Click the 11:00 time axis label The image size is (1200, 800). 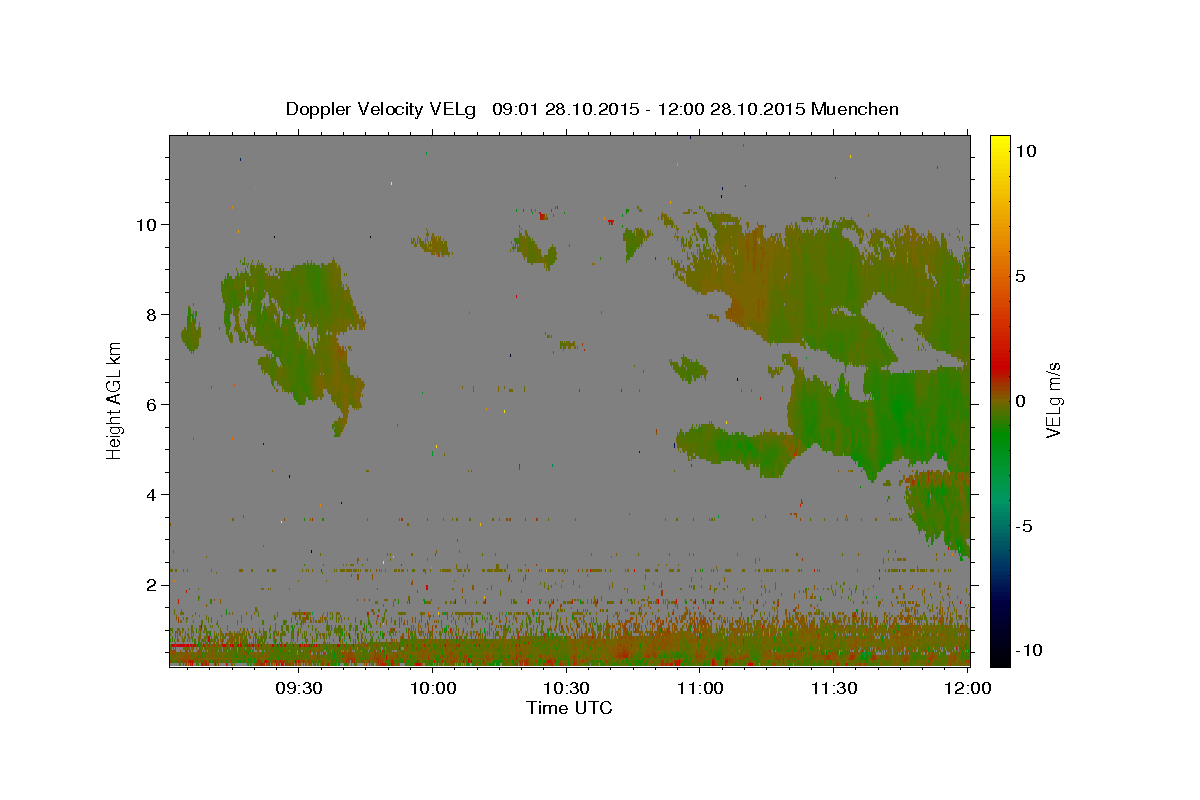pyautogui.click(x=700, y=688)
